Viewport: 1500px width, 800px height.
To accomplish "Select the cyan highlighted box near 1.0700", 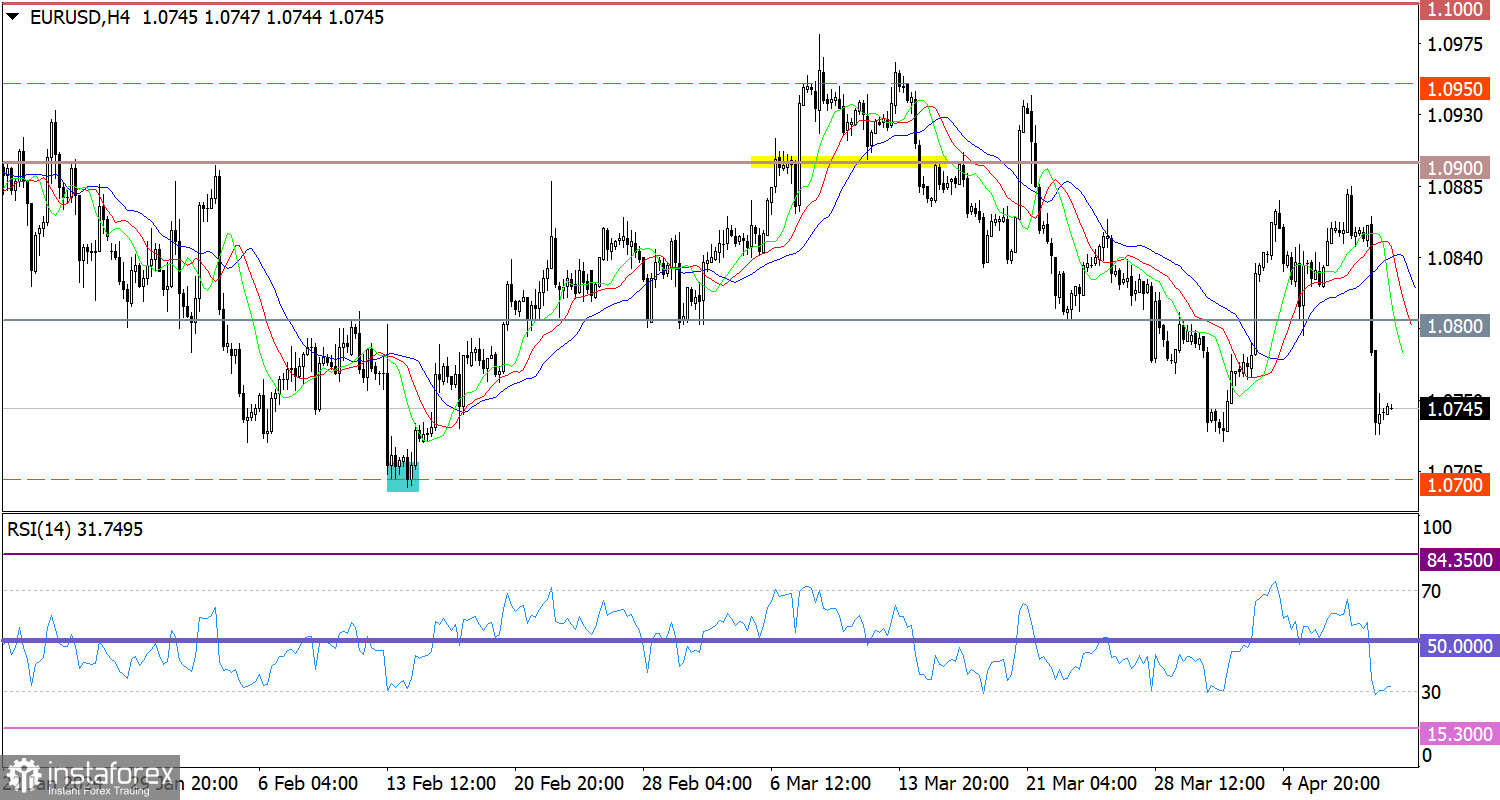I will pos(403,477).
